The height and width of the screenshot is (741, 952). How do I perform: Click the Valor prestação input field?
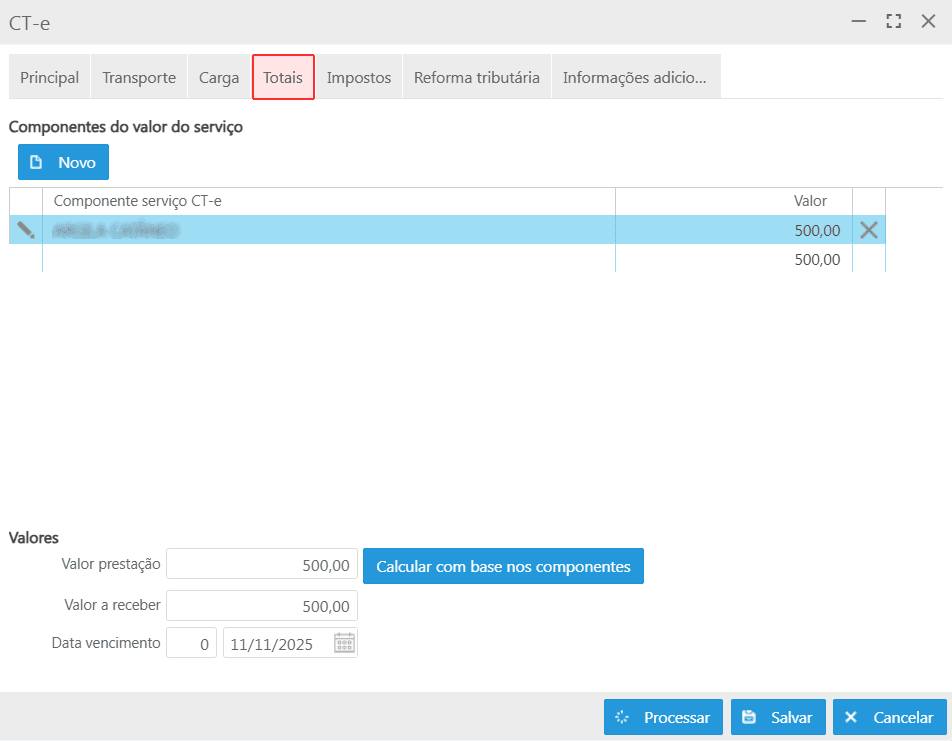tap(262, 564)
